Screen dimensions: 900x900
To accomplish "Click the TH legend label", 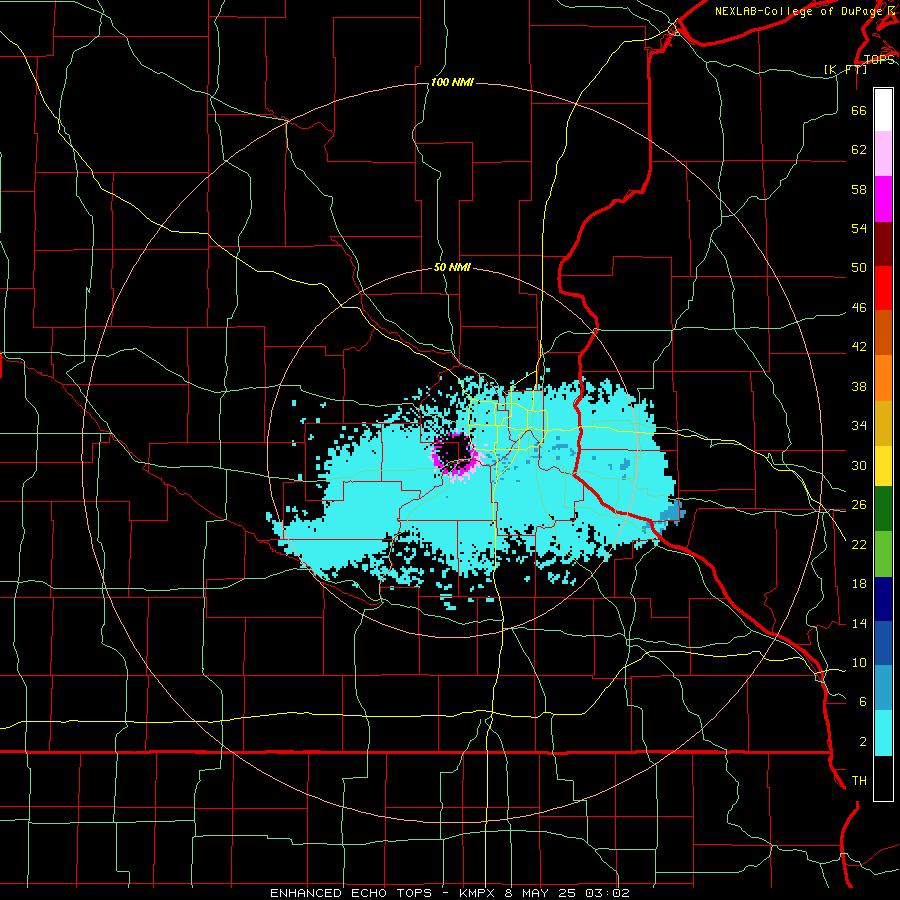I will [x=859, y=781].
